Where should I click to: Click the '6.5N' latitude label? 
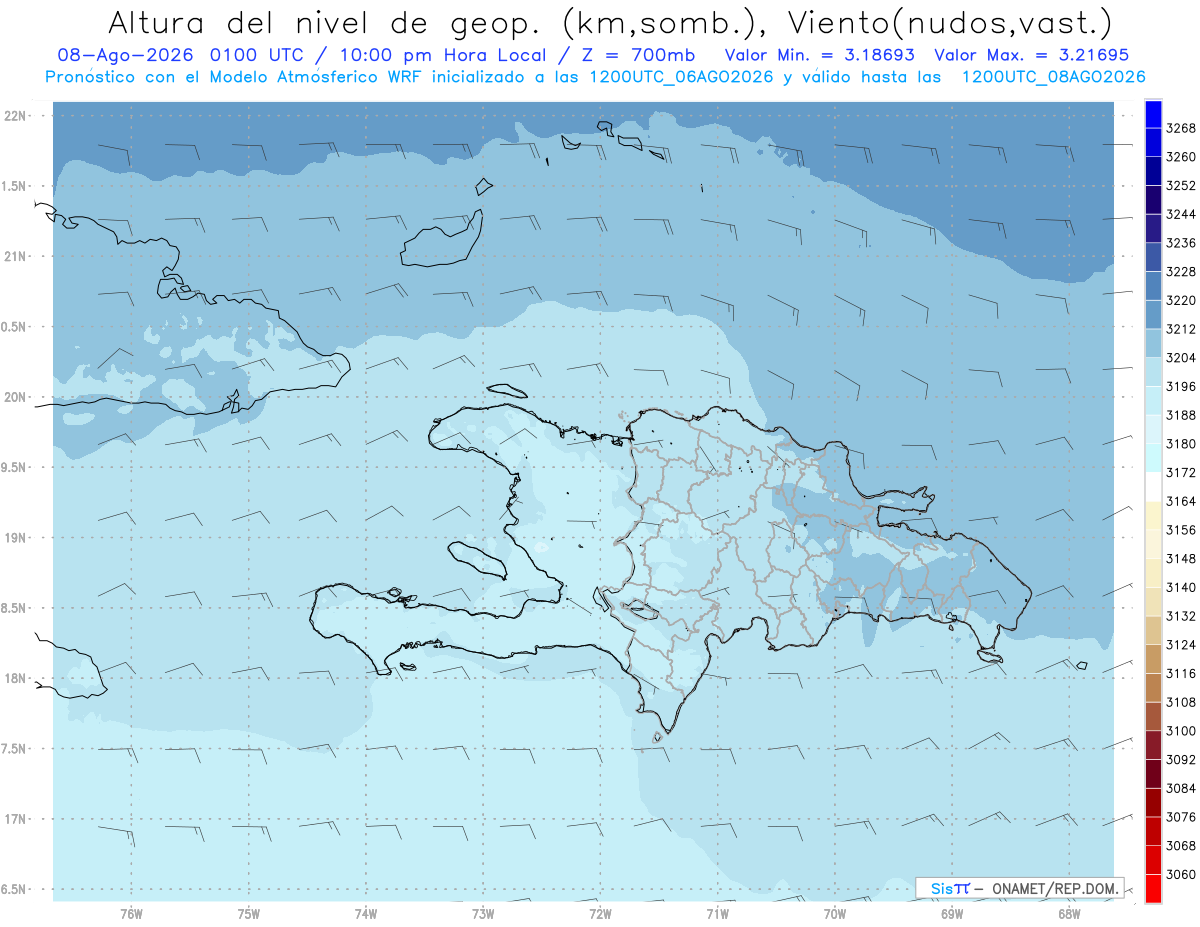(14, 890)
